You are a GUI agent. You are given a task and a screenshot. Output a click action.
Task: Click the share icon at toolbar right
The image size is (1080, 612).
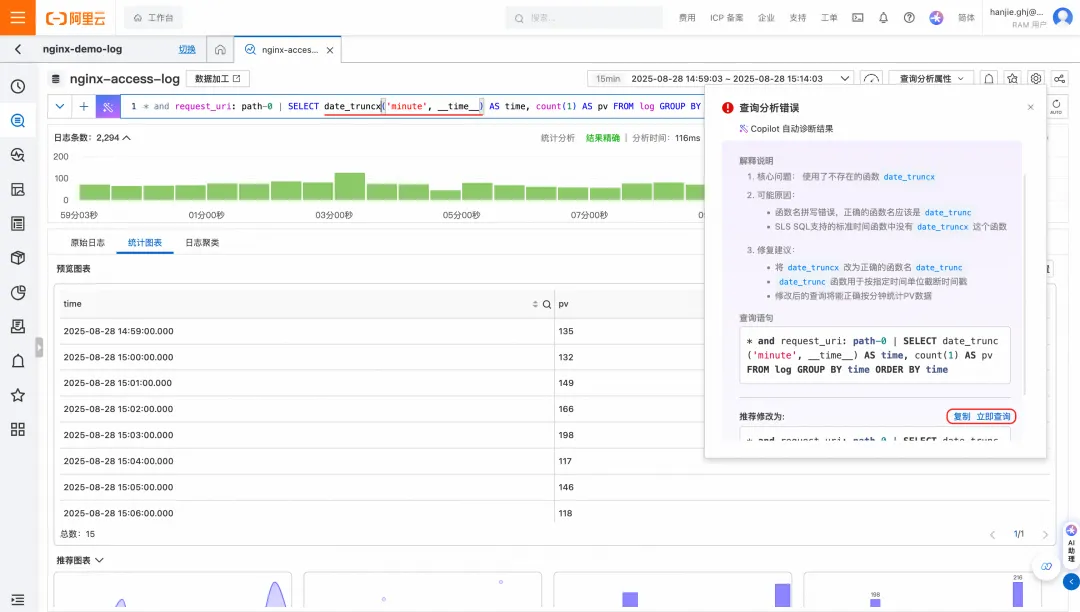[x=1059, y=78]
